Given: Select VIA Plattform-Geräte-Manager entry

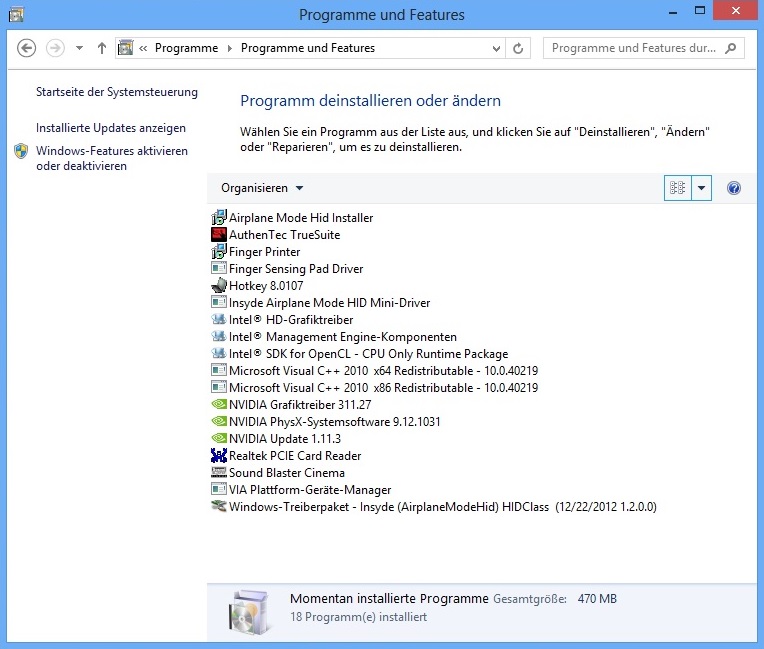Looking at the screenshot, I should pos(310,490).
